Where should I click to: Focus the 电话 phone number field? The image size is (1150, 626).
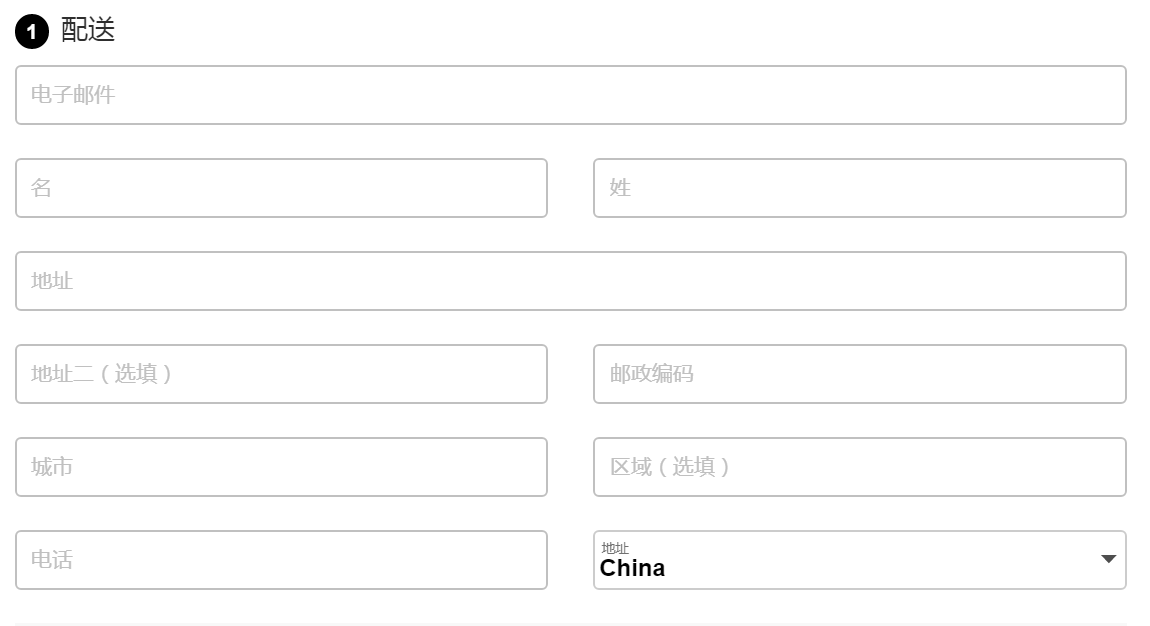pos(281,560)
